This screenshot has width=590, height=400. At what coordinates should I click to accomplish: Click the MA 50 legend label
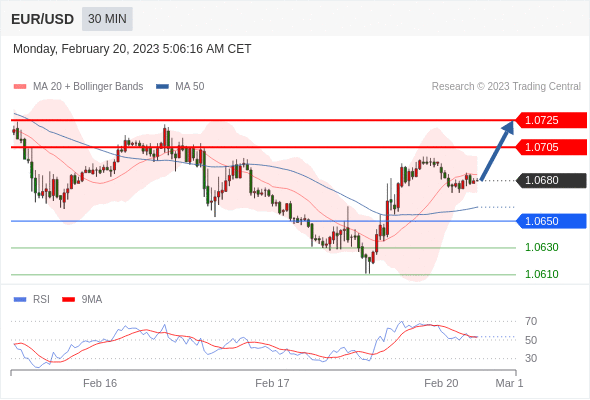coord(190,87)
